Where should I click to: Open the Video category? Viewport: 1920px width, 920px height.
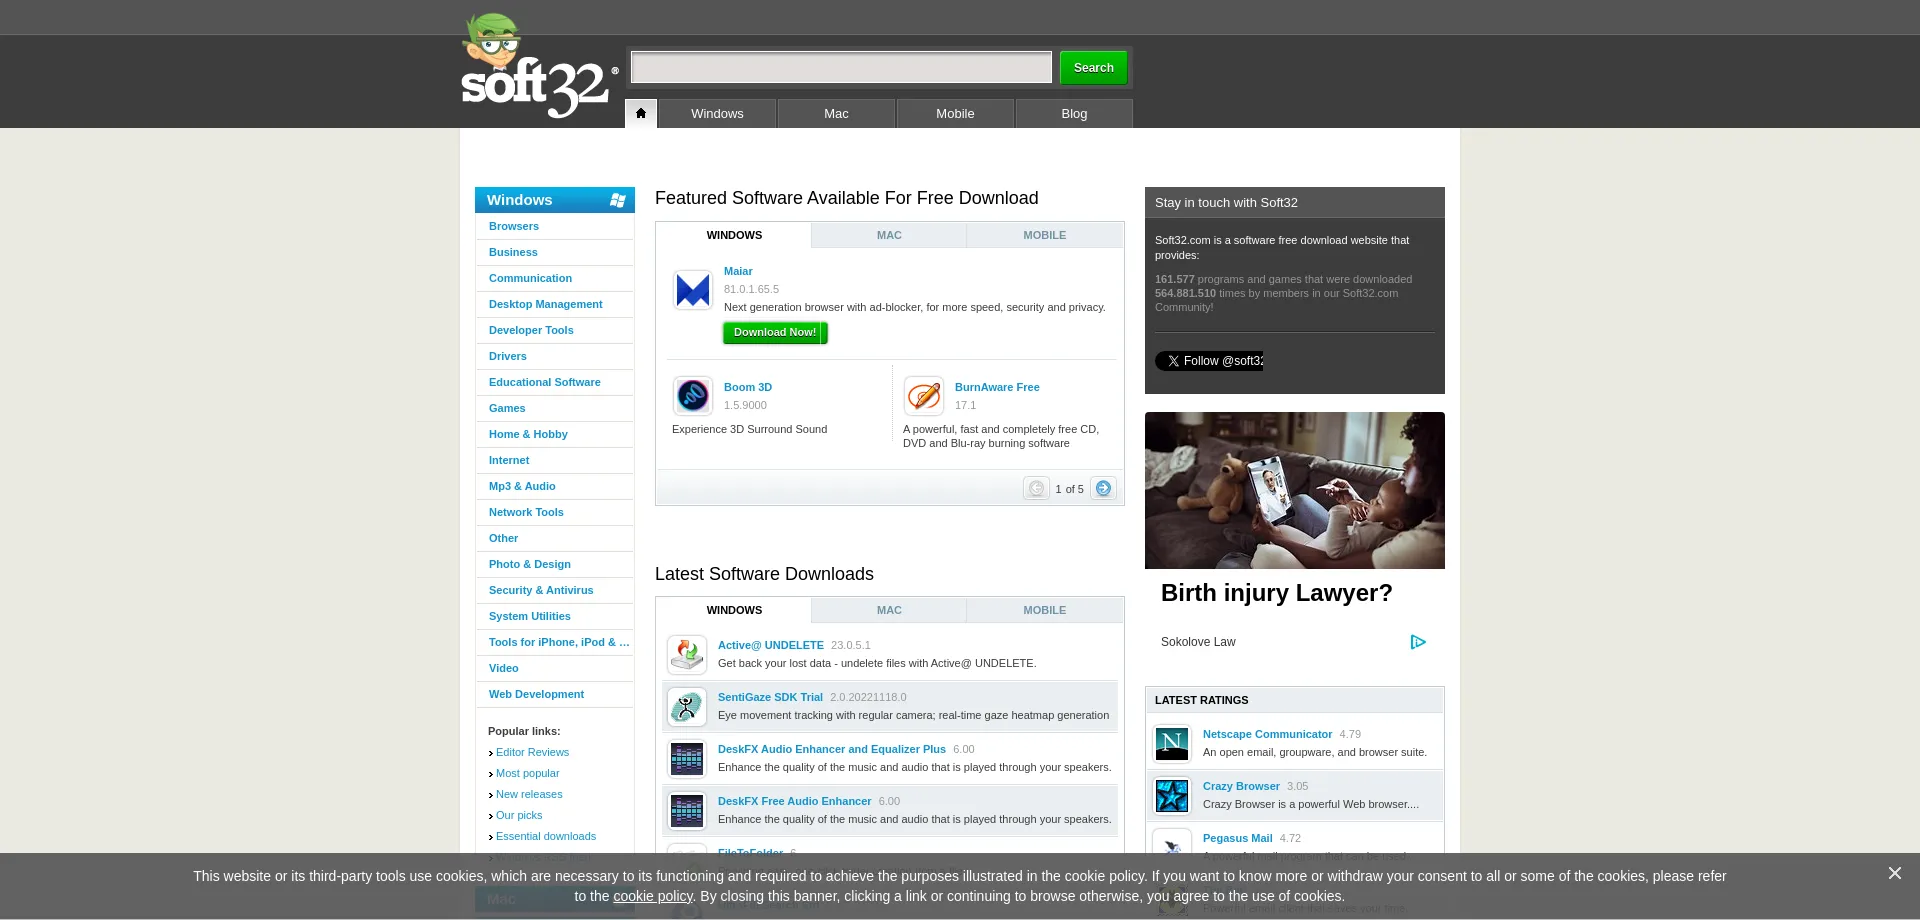pyautogui.click(x=504, y=668)
